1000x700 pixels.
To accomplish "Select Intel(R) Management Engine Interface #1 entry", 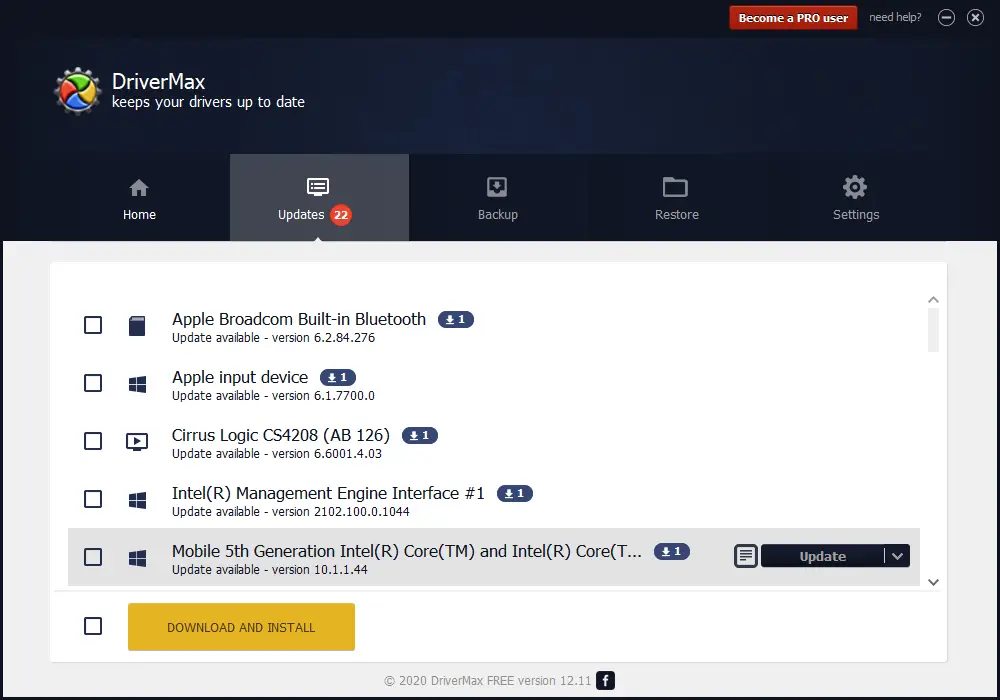I will point(328,493).
